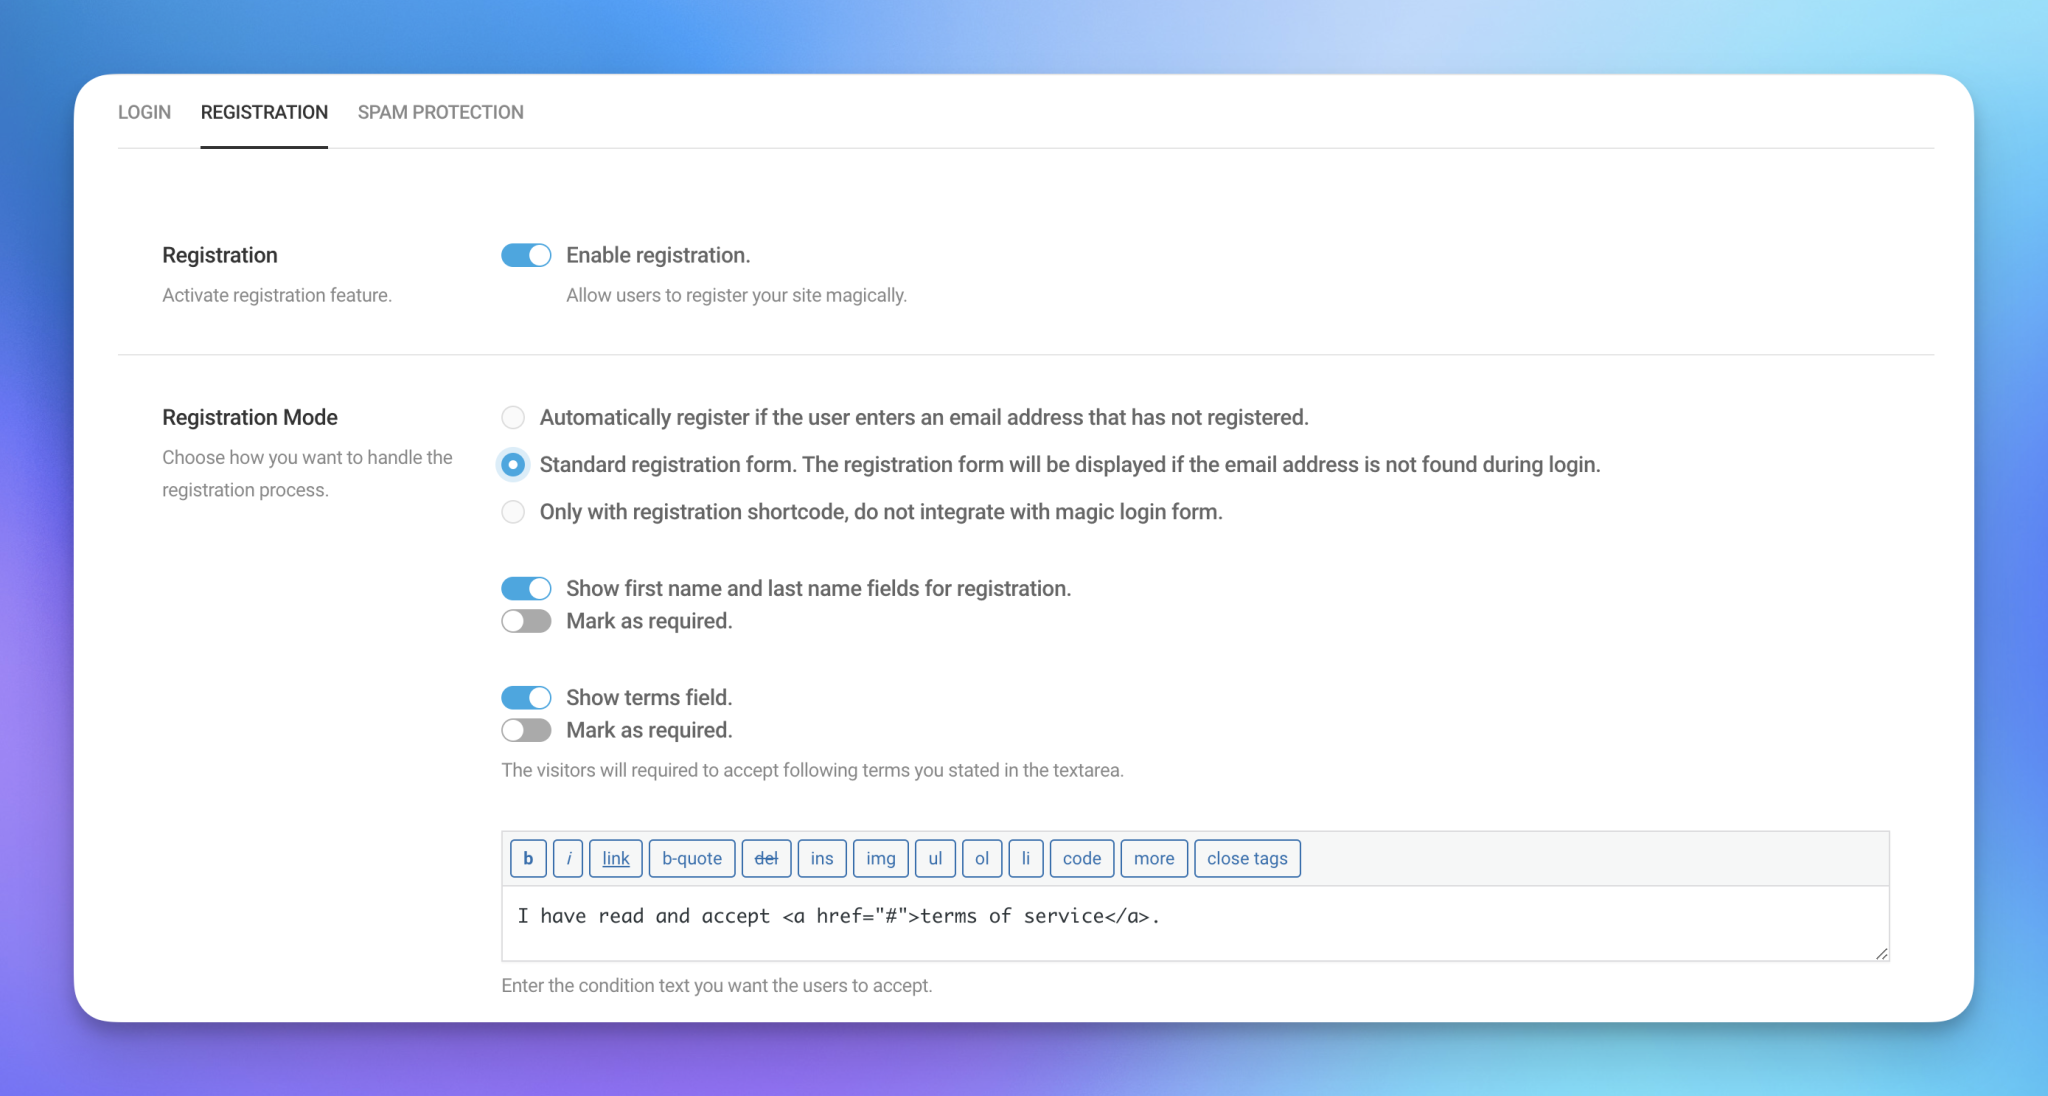This screenshot has height=1096, width=2048.
Task: Wrap text in code formatting
Action: pos(1081,858)
